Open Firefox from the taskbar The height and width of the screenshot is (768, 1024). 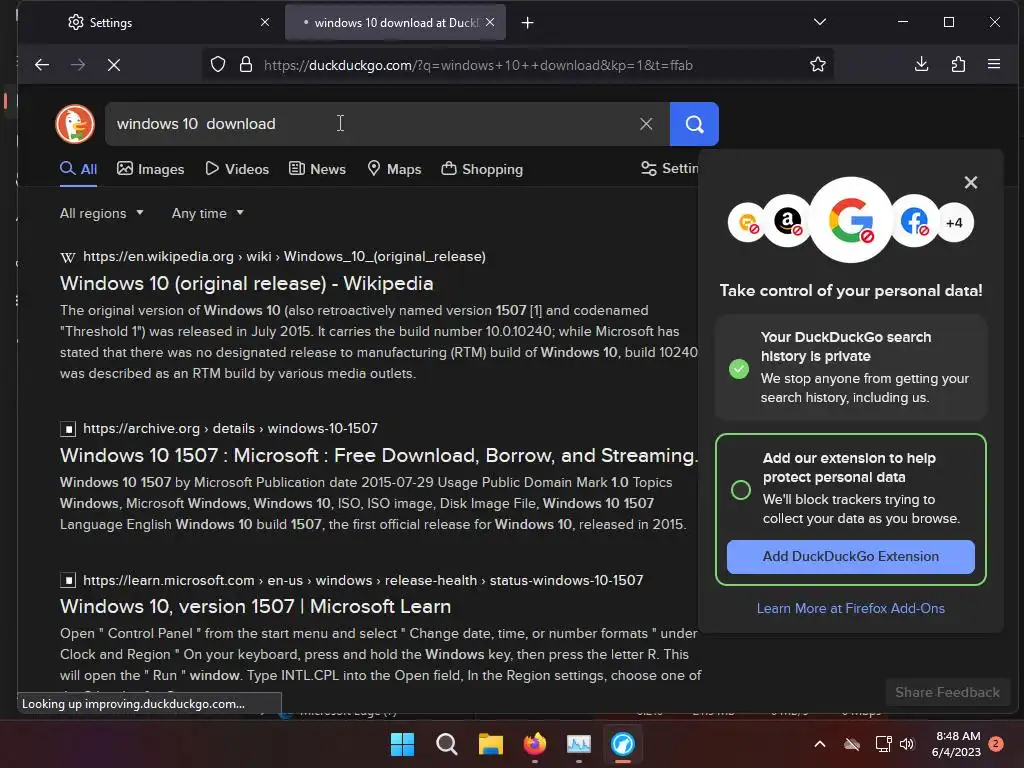[x=535, y=744]
